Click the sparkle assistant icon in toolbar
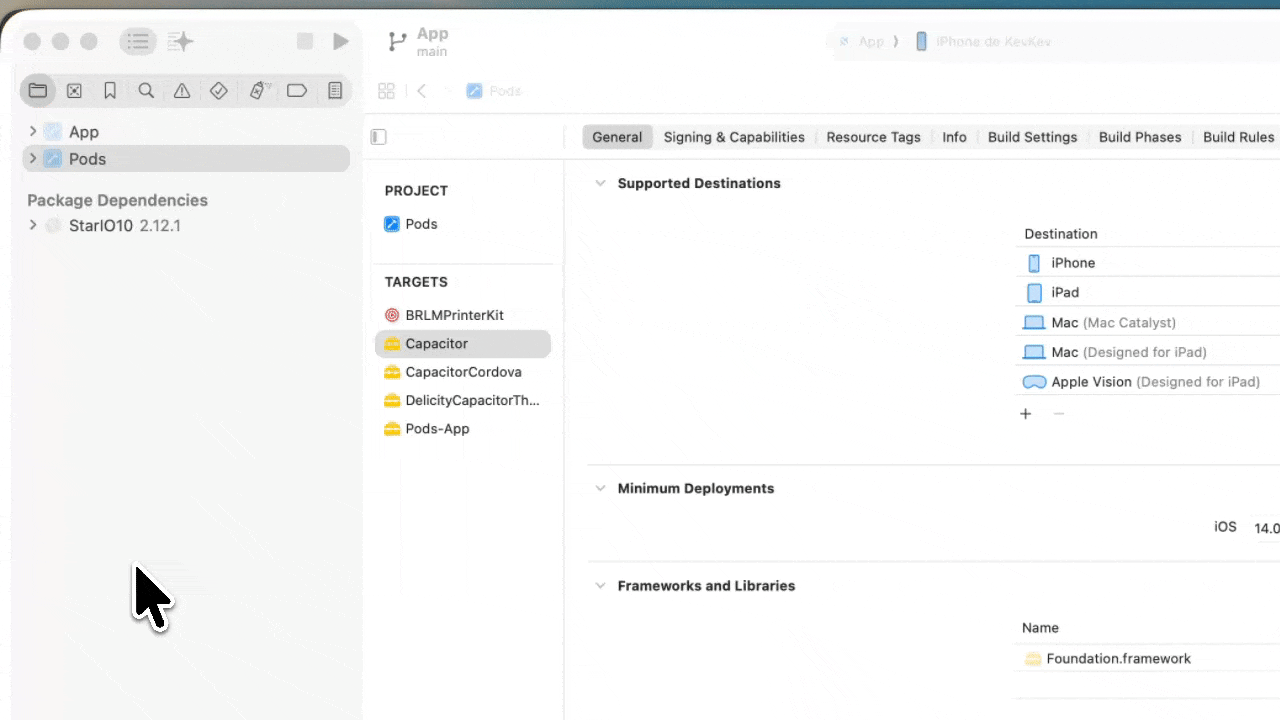 (181, 42)
